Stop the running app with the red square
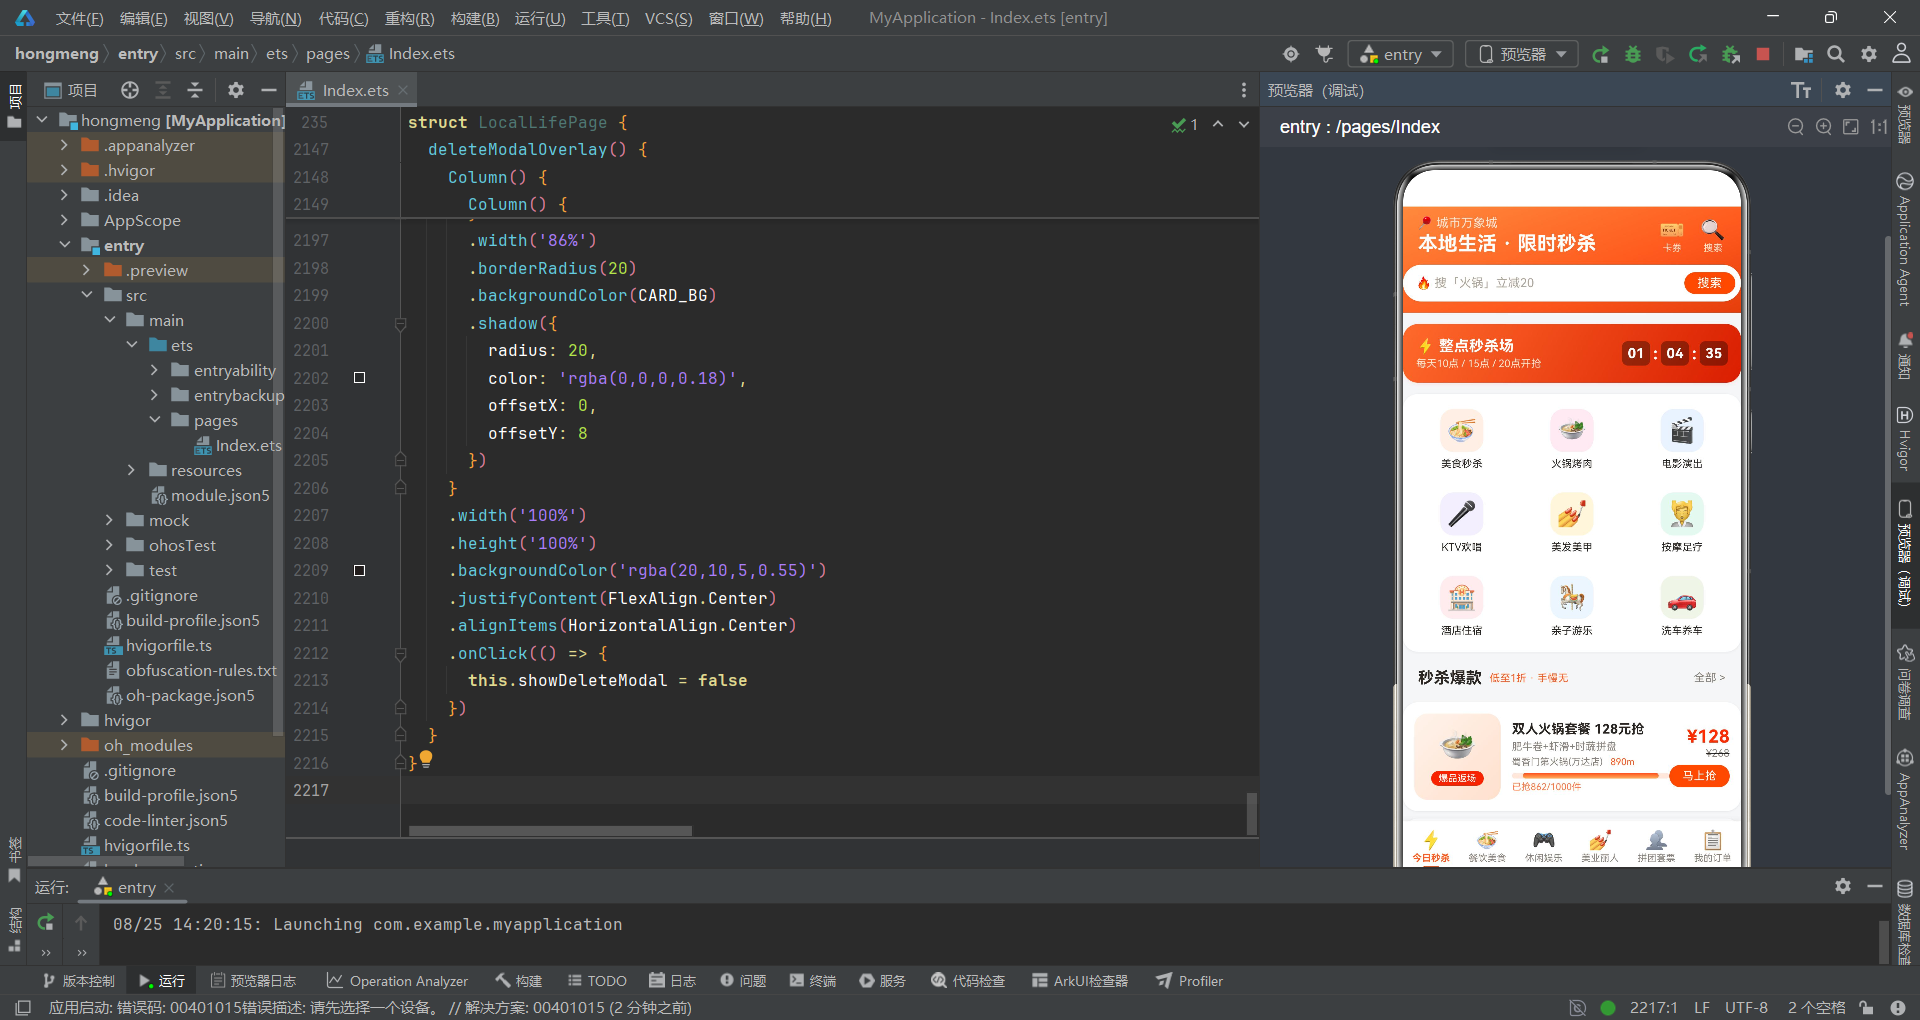The height and width of the screenshot is (1020, 1920). 1763,54
